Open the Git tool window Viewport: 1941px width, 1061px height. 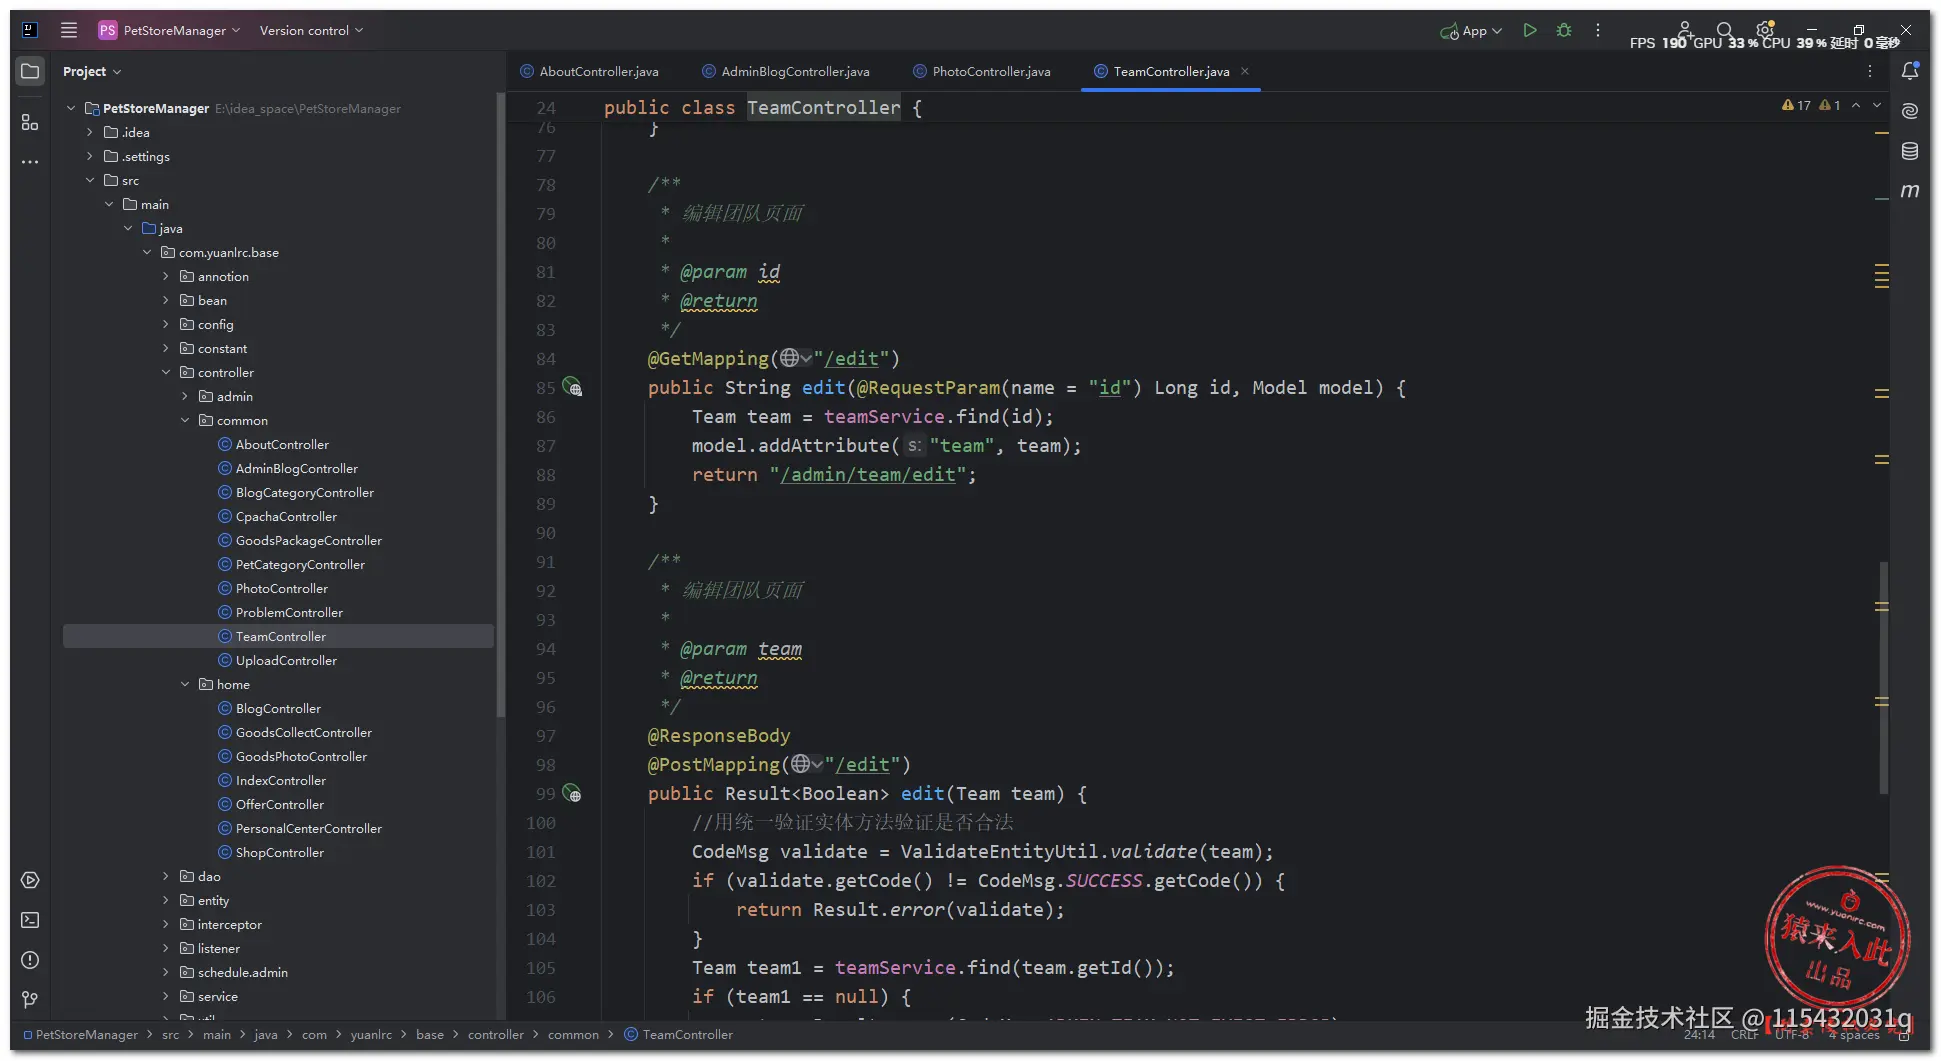coord(30,999)
